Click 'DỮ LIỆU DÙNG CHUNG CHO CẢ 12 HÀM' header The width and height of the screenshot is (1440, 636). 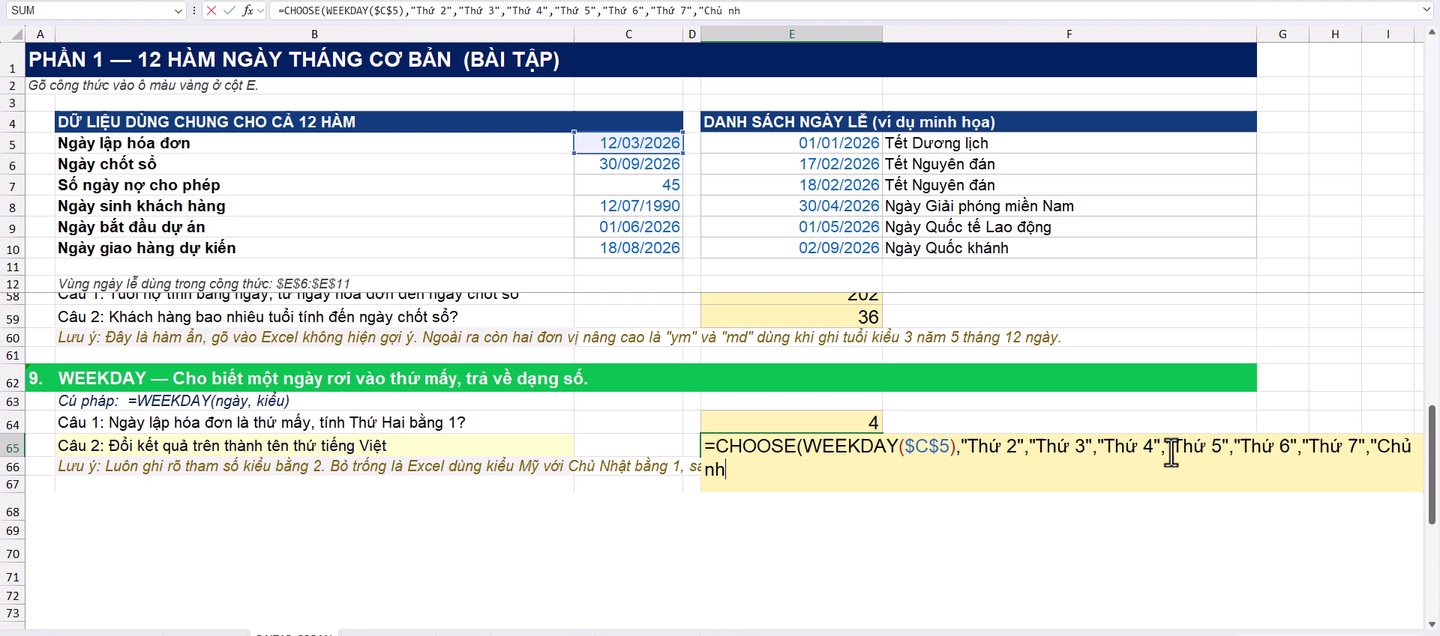coord(369,122)
